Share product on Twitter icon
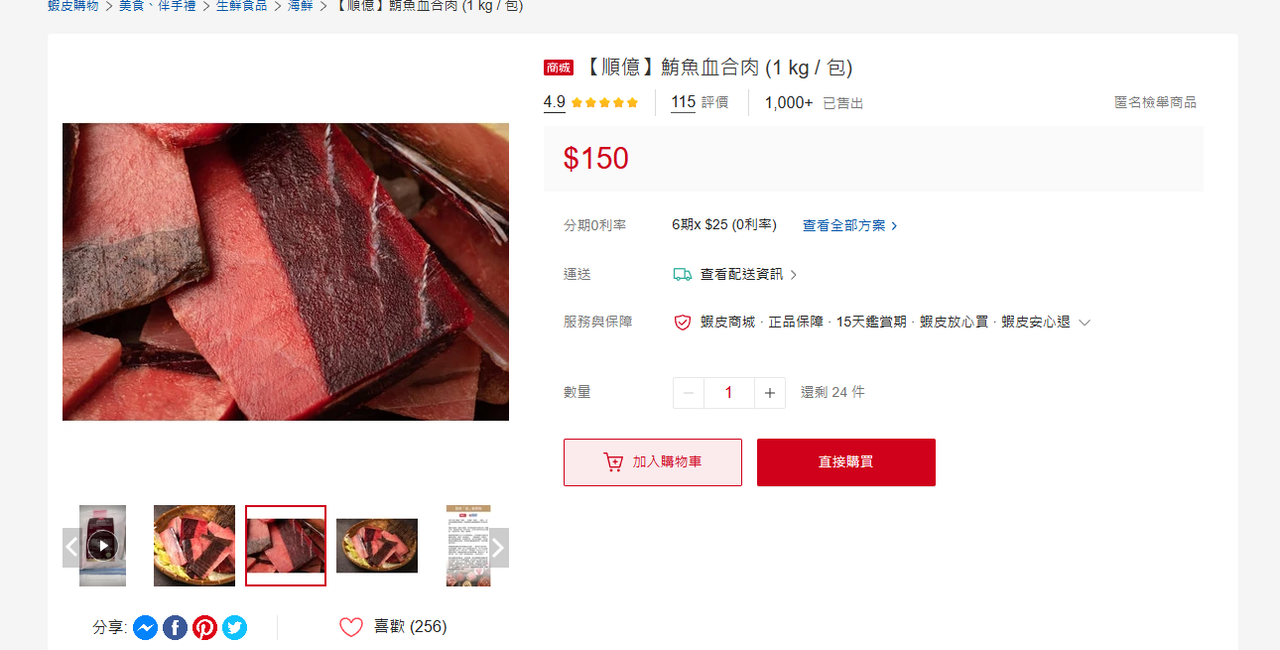This screenshot has height=650, width=1280. 235,628
